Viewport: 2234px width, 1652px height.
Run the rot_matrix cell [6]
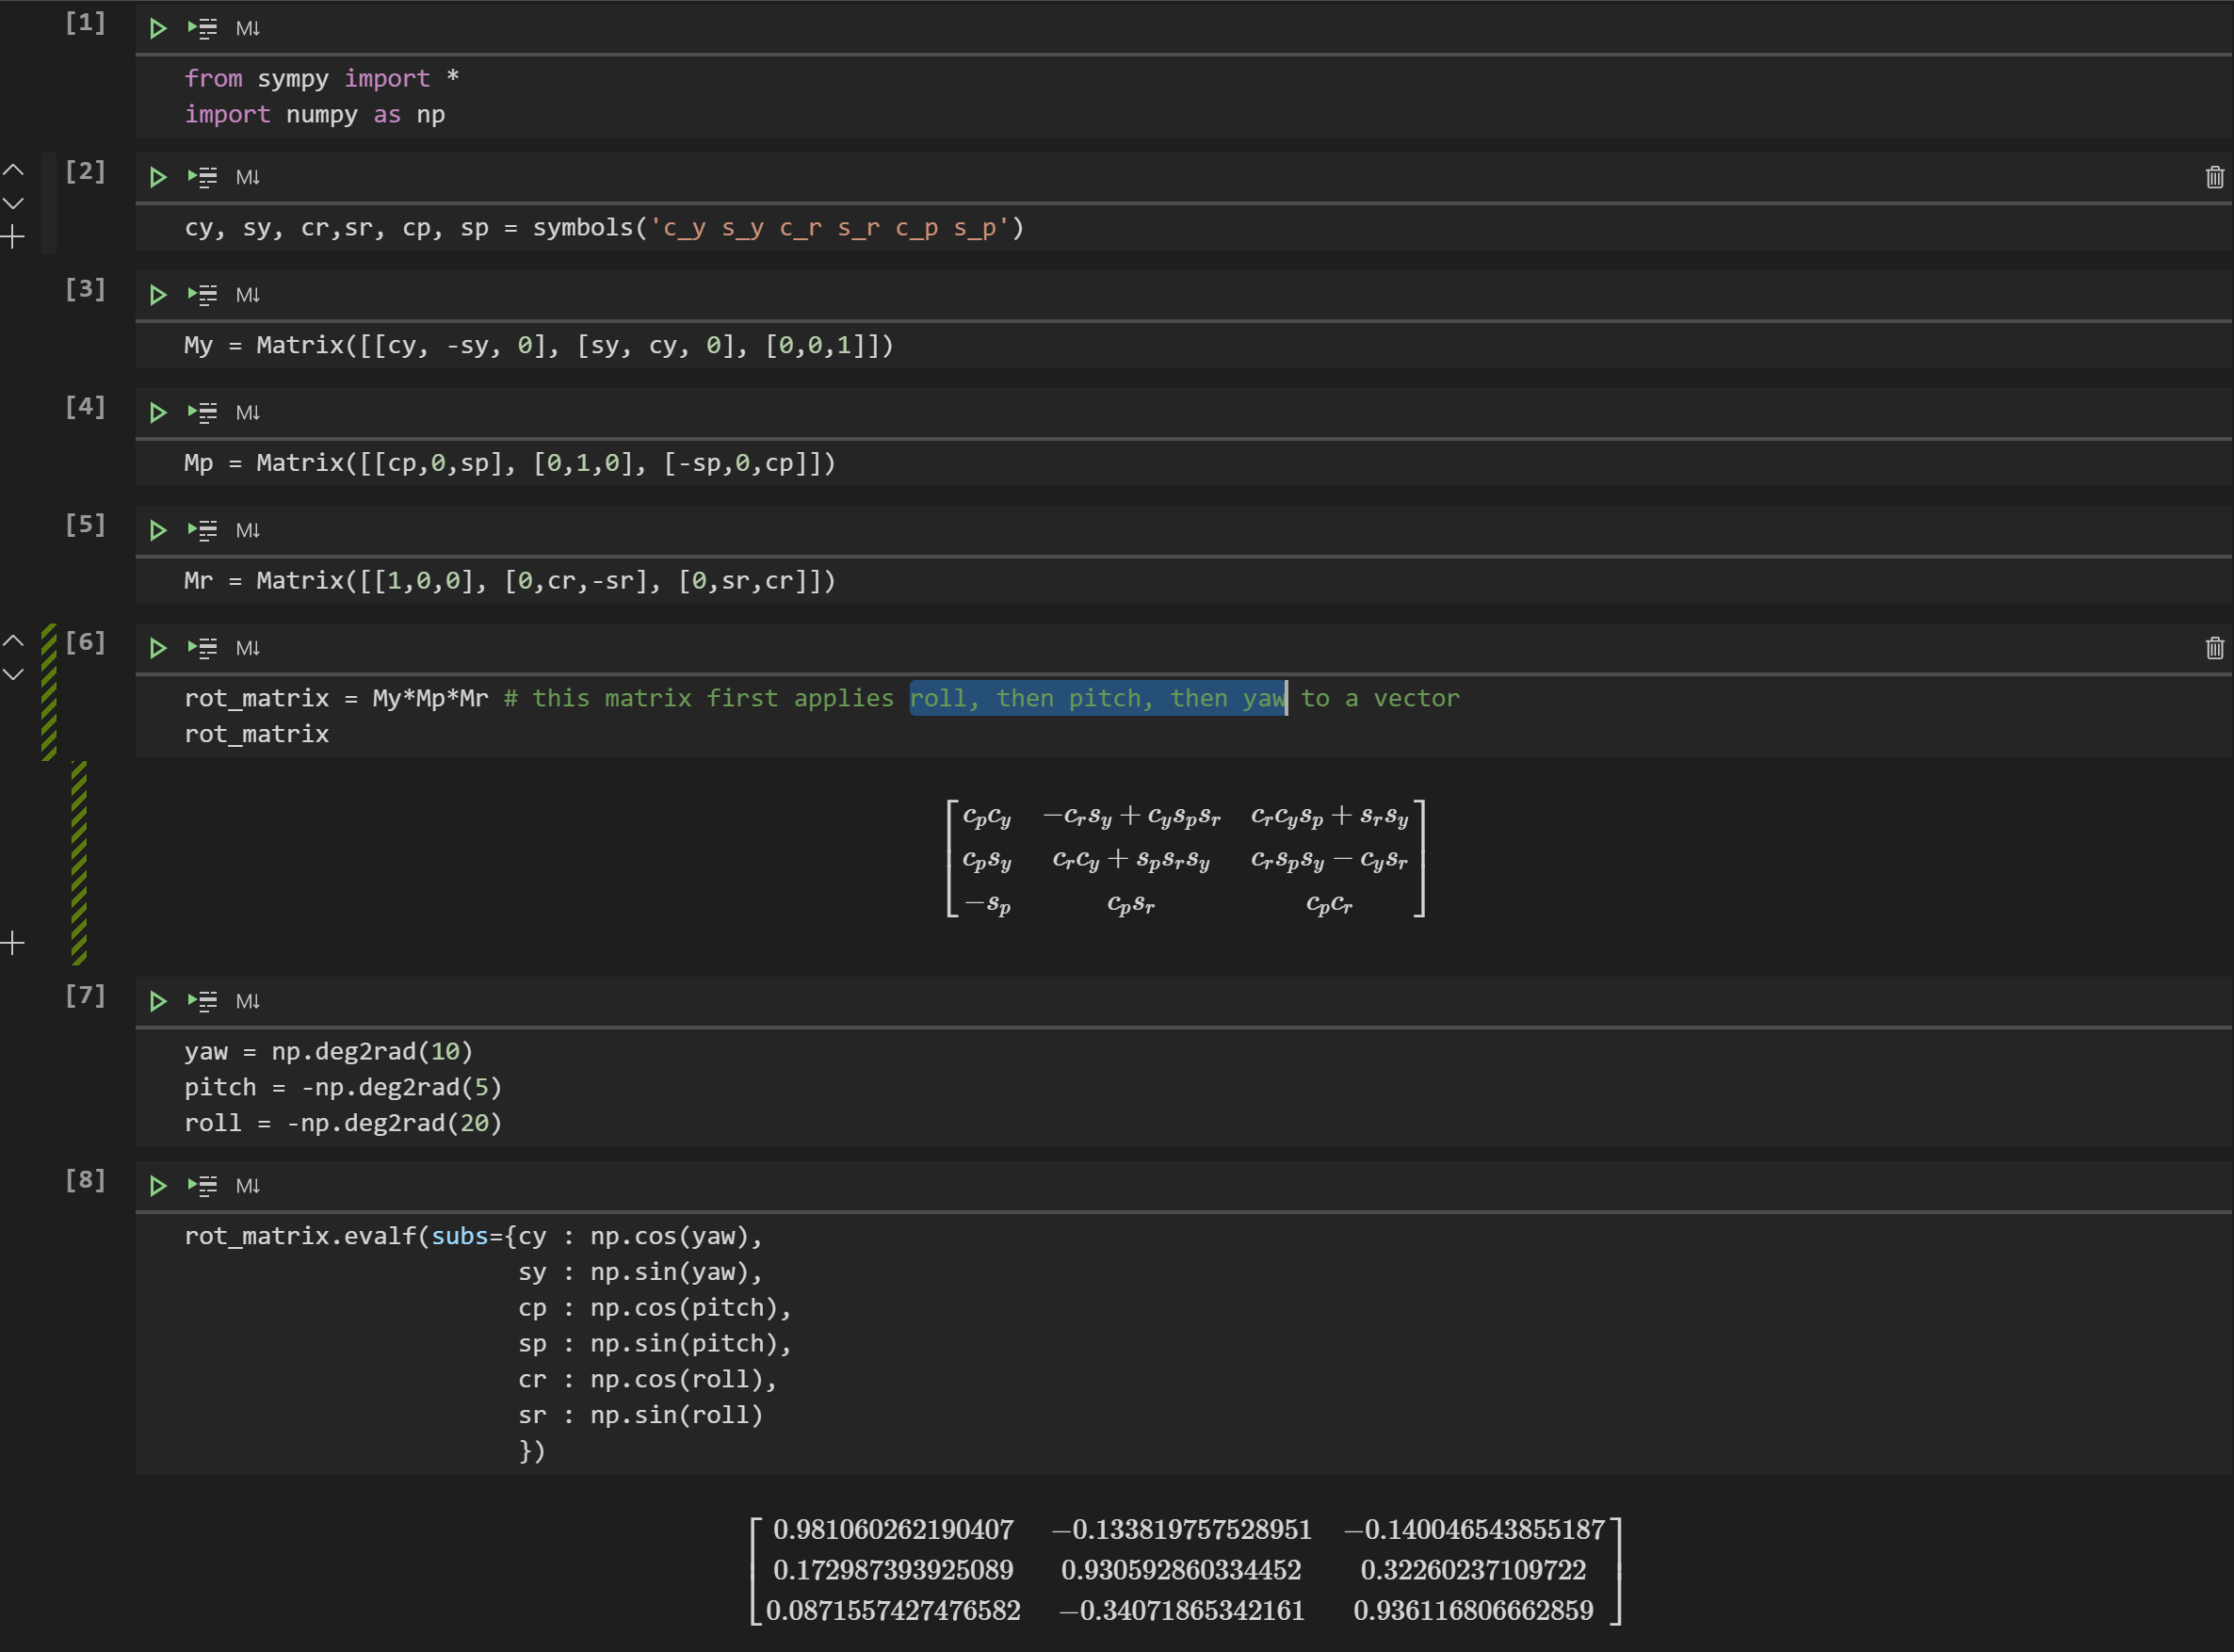tap(157, 647)
